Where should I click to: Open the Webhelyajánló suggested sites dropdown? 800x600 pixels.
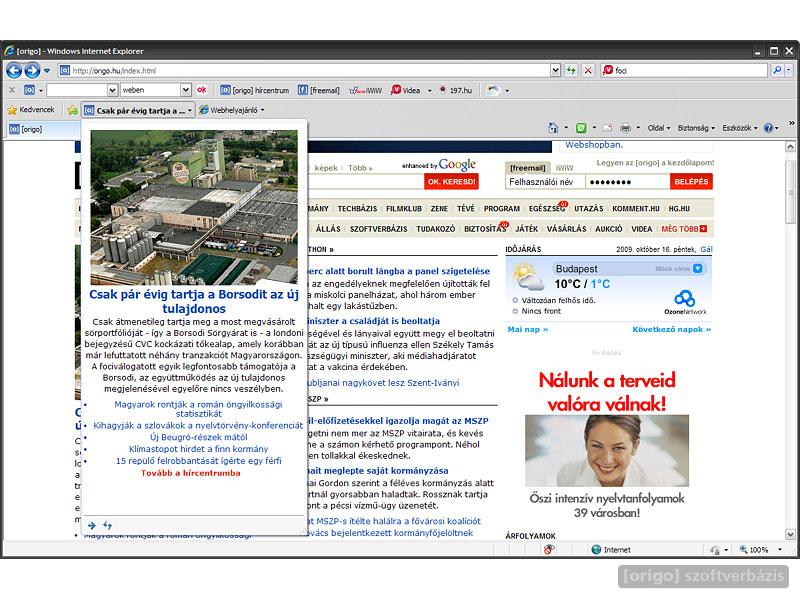tap(232, 110)
